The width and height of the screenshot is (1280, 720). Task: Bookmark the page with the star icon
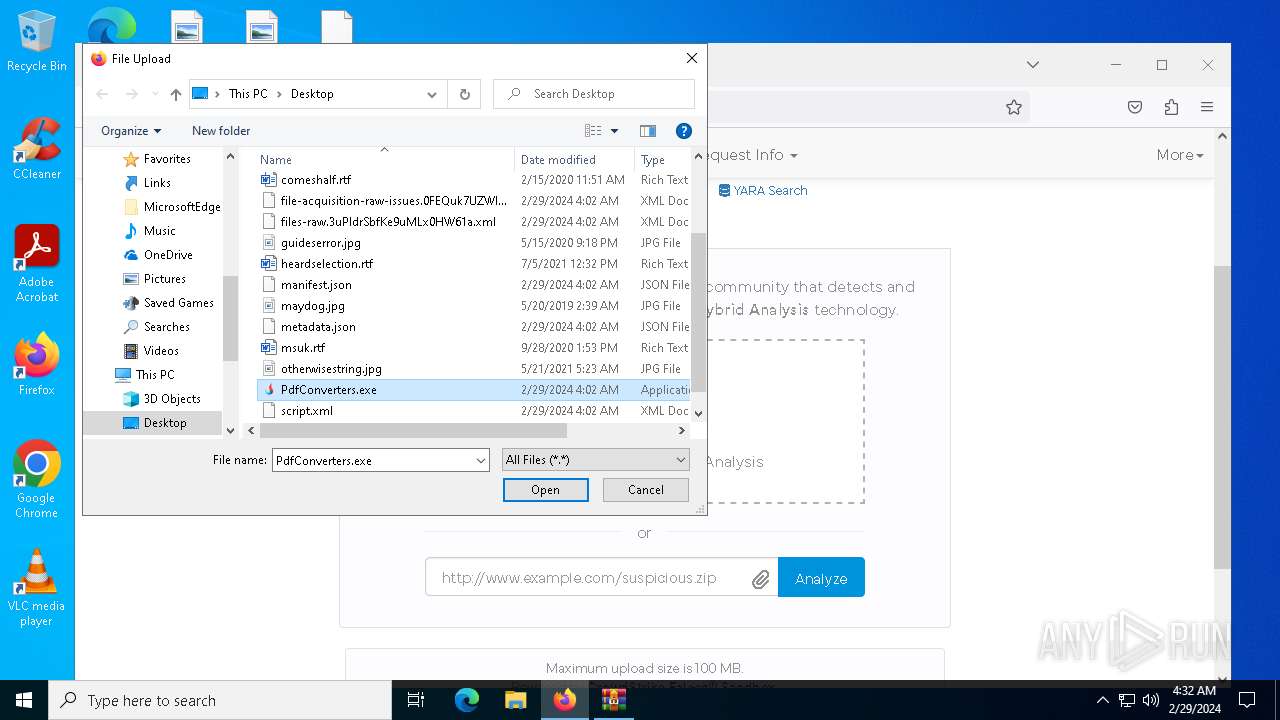pyautogui.click(x=1014, y=107)
